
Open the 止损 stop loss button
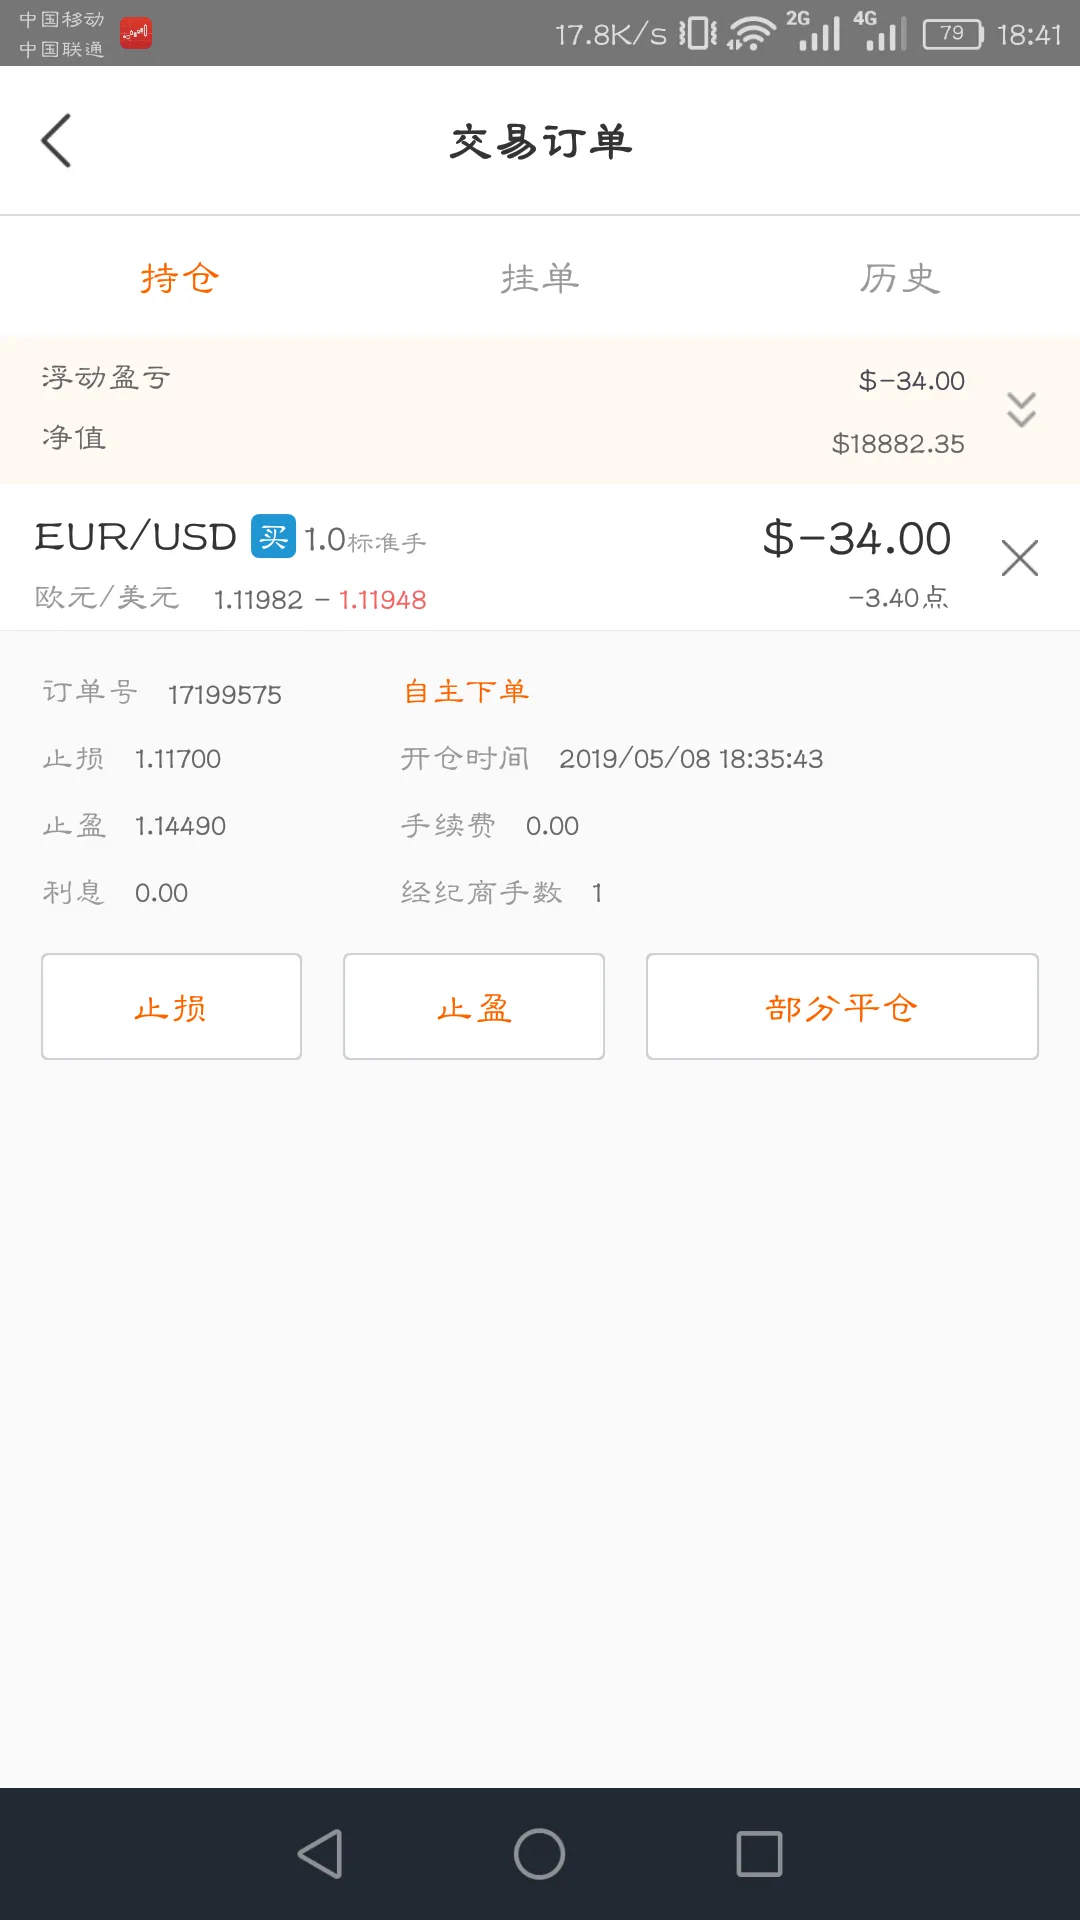(171, 1006)
